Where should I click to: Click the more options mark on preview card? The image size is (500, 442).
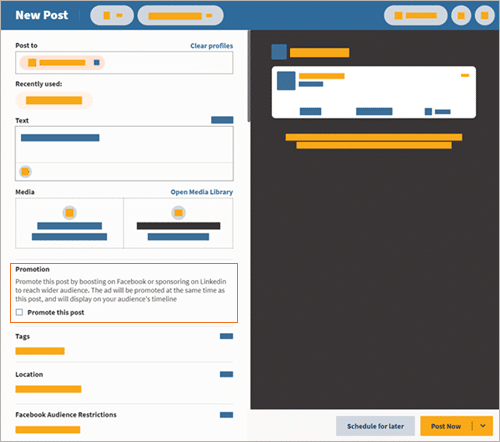point(465,76)
